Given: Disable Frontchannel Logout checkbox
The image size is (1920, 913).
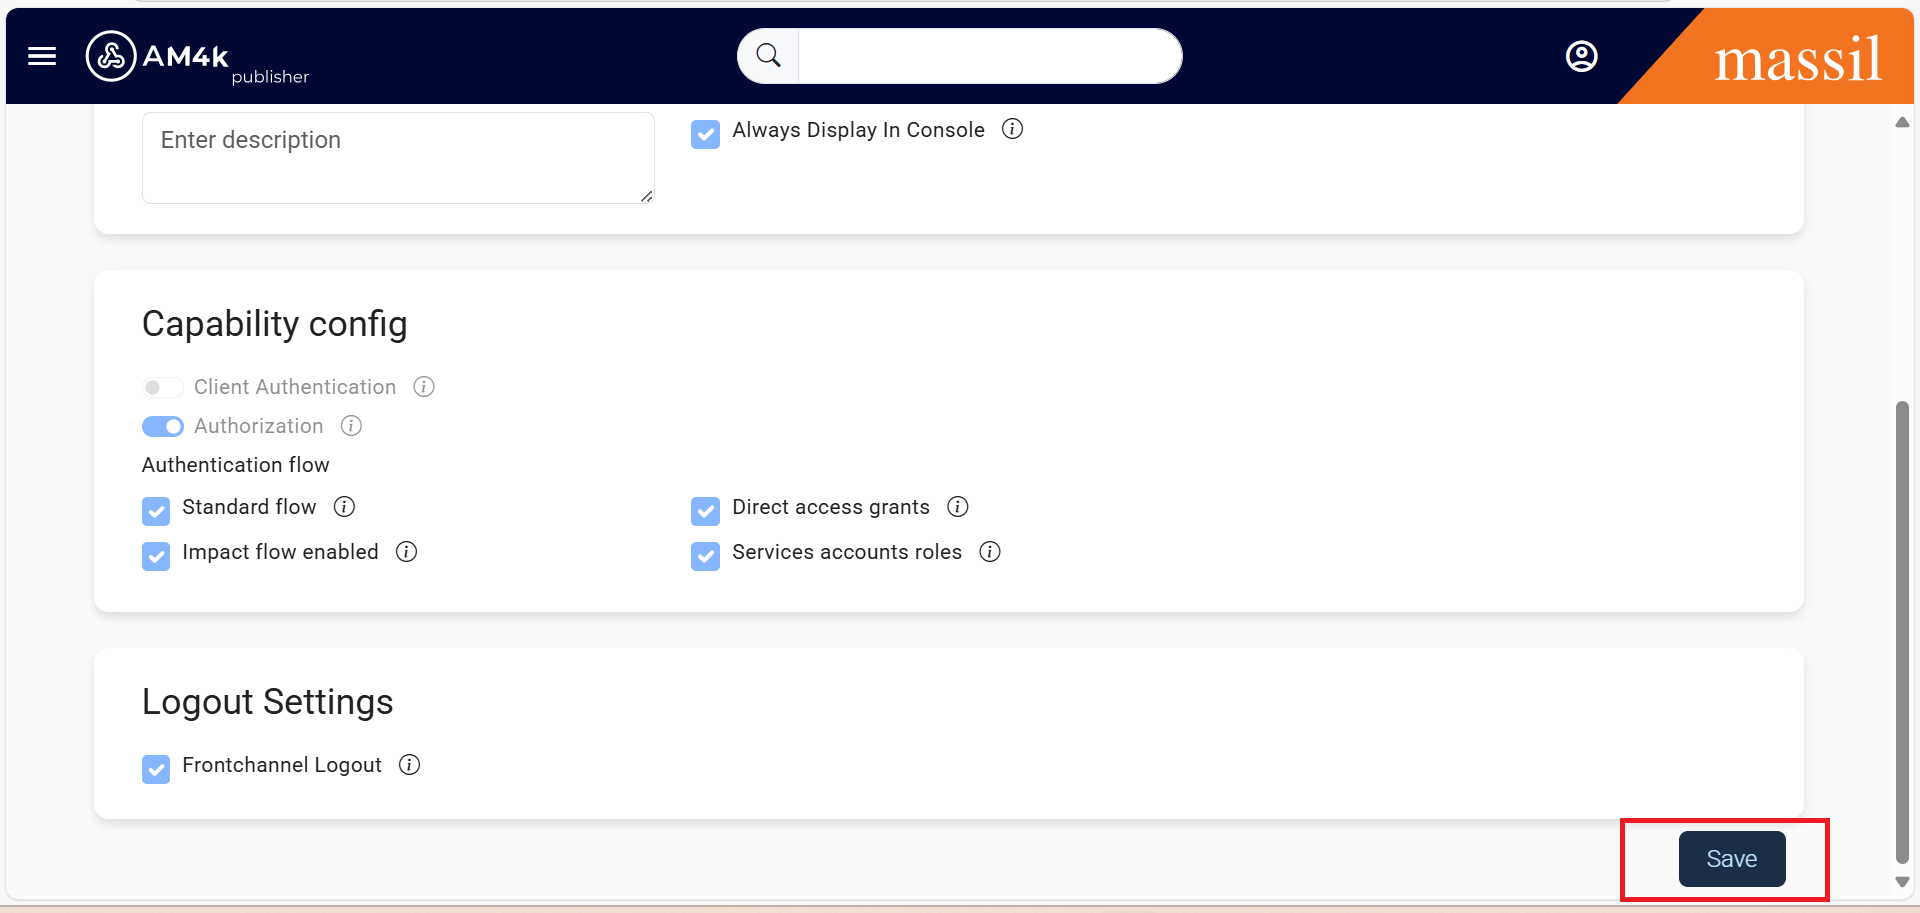Looking at the screenshot, I should coord(156,769).
